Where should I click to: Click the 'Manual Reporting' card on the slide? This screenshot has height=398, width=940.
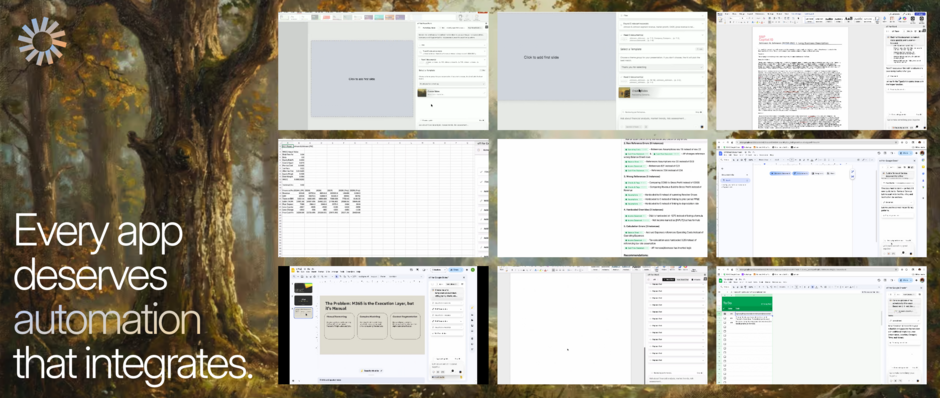(338, 326)
